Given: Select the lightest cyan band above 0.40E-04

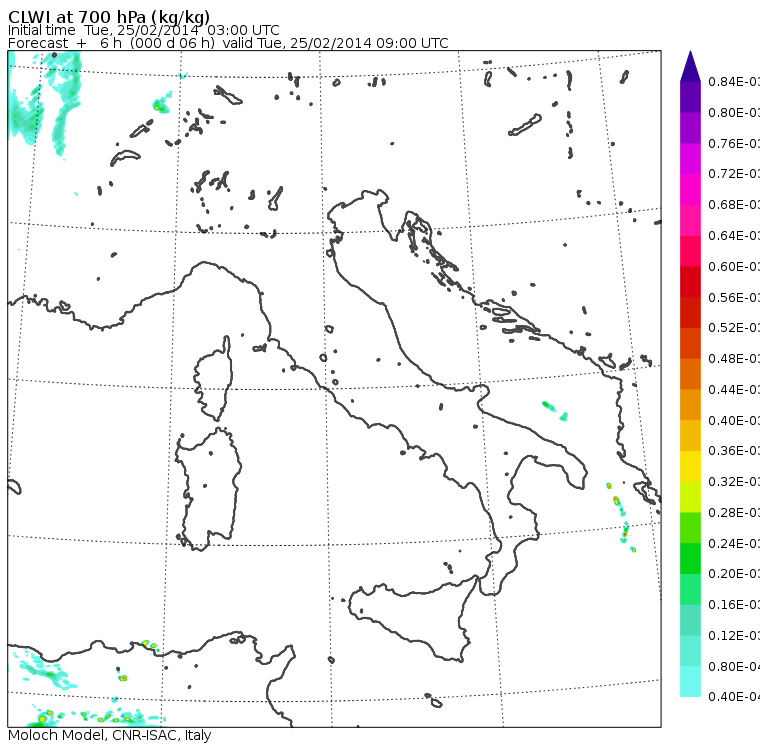Looking at the screenshot, I should (690, 682).
